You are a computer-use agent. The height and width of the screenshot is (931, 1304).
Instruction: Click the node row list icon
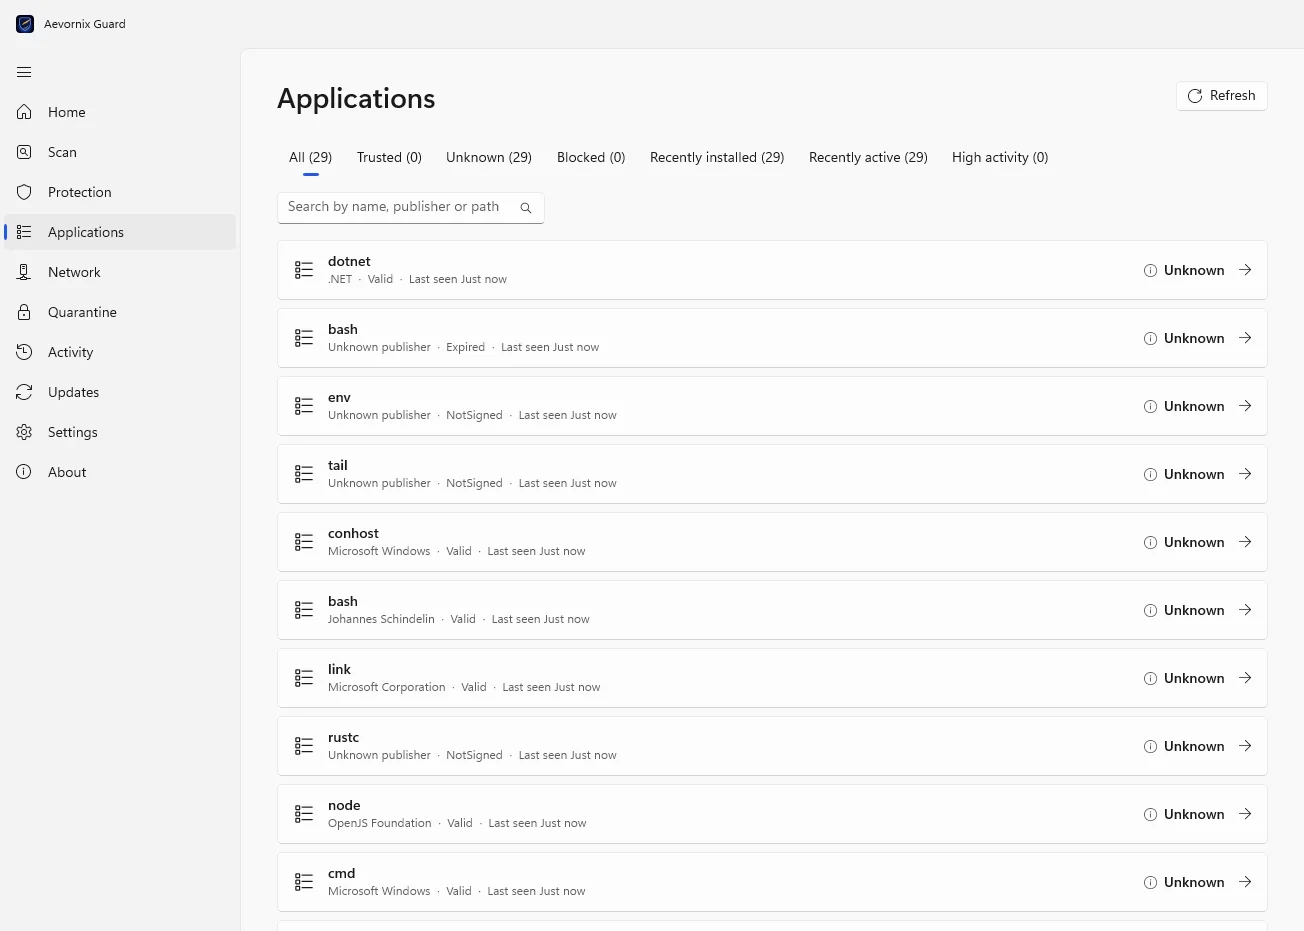coord(304,814)
